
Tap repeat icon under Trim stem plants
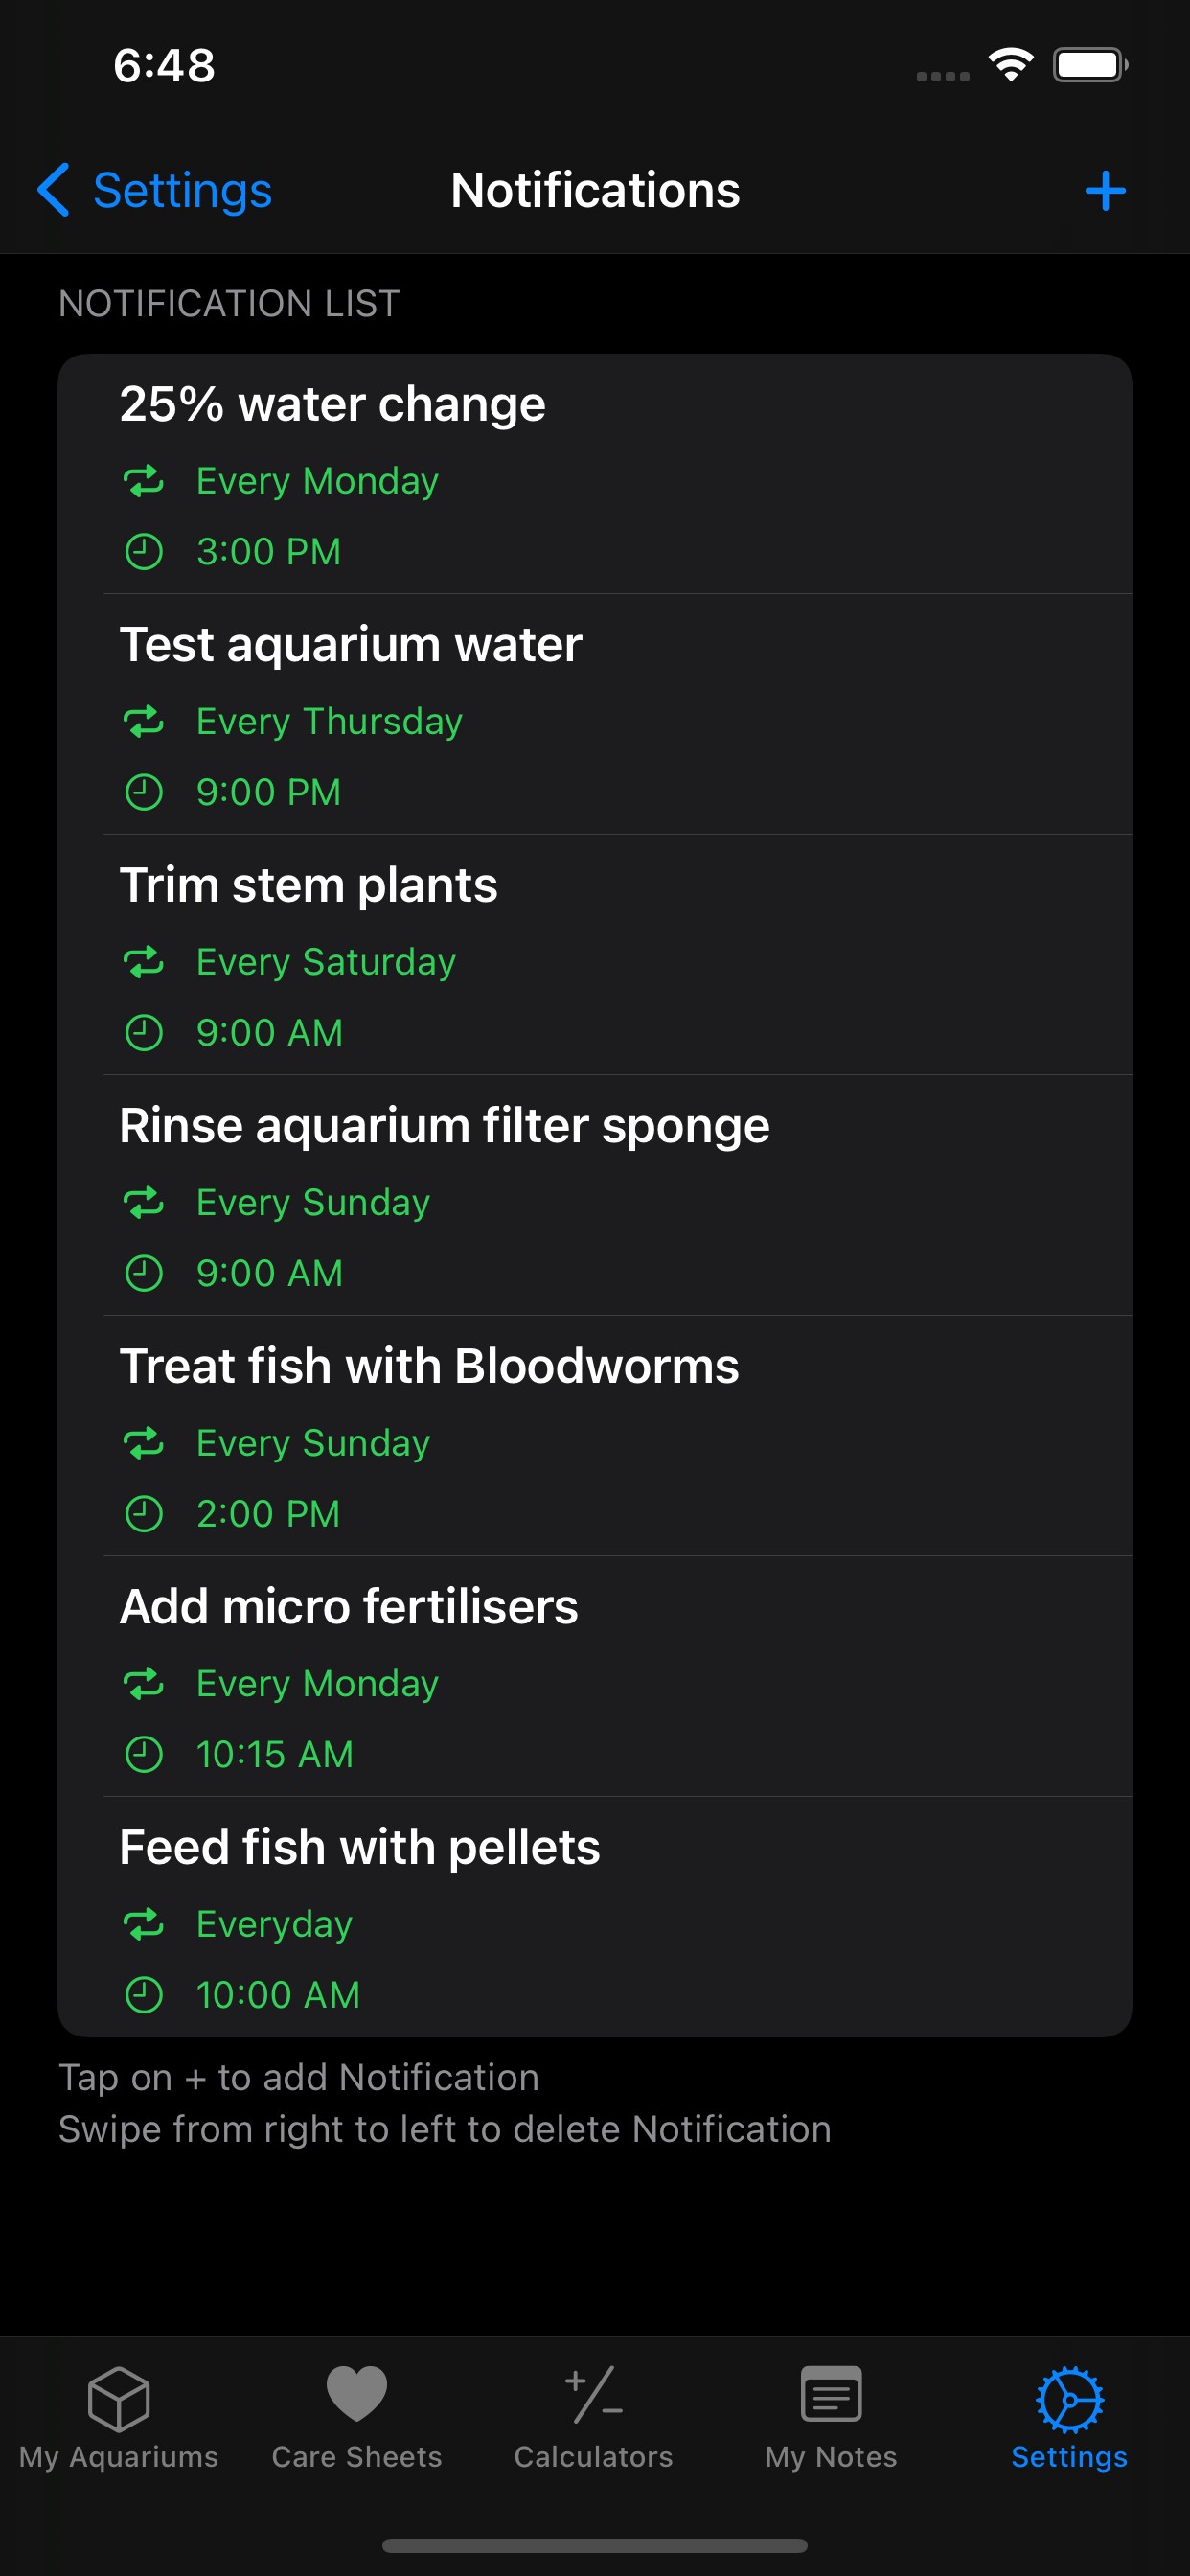point(144,962)
